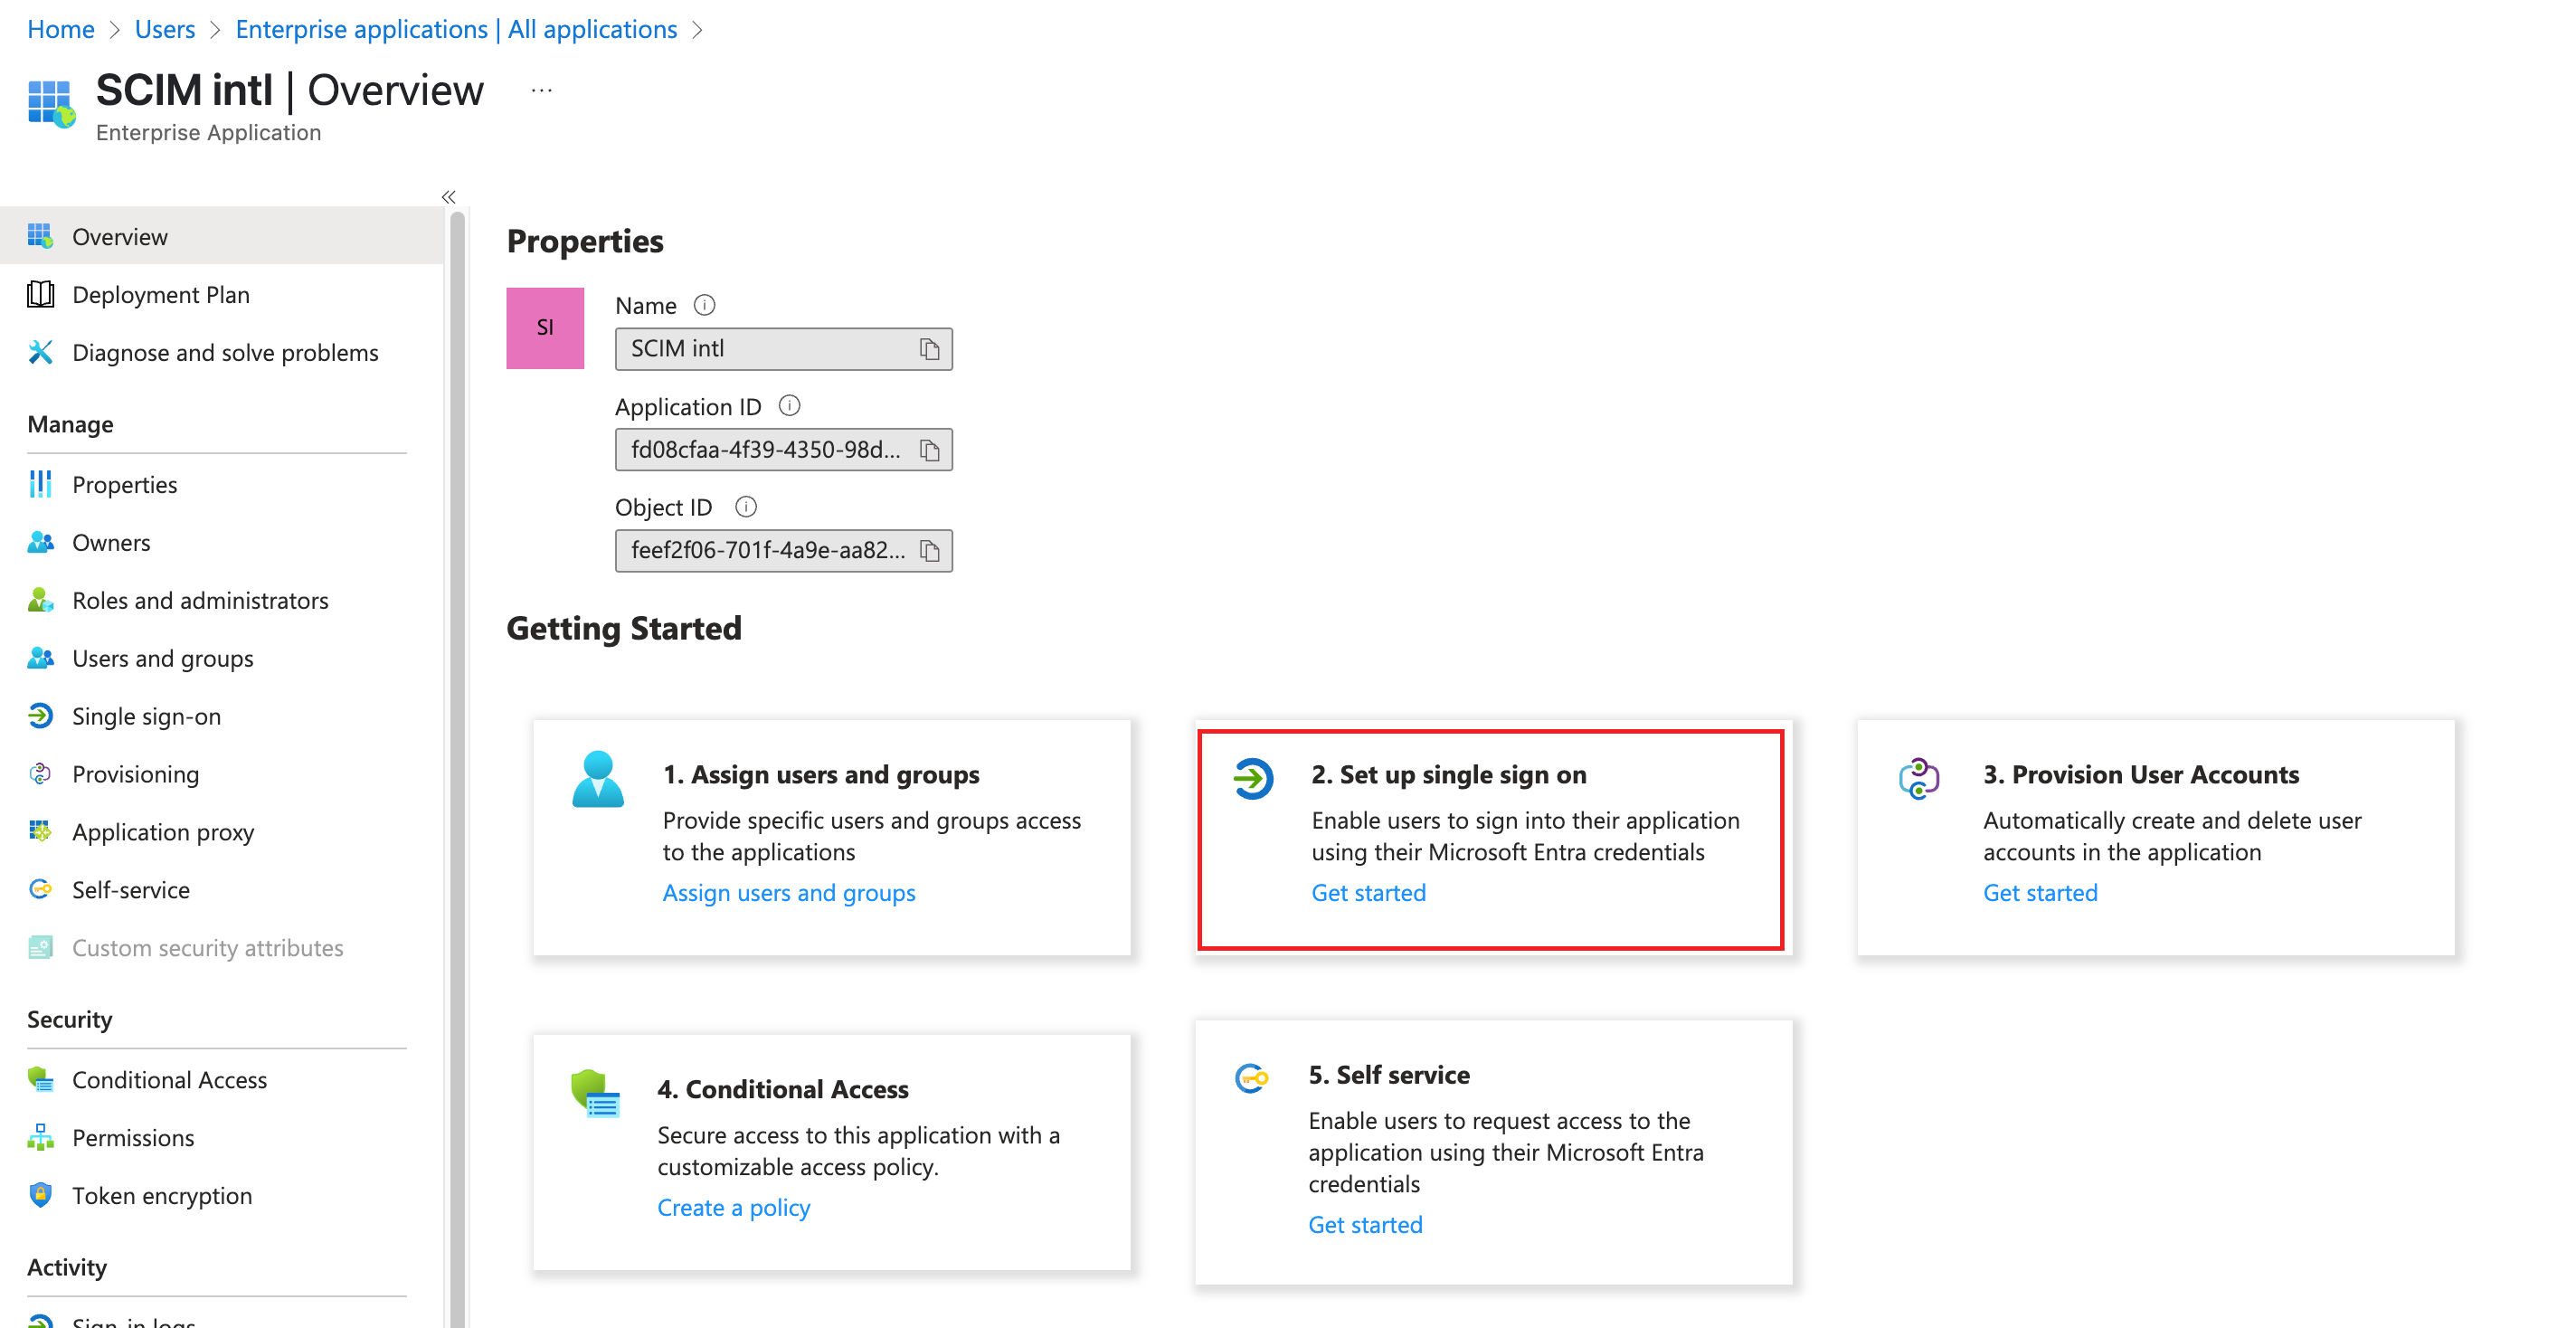Click the sidebar vertical scrollbar

(x=457, y=760)
